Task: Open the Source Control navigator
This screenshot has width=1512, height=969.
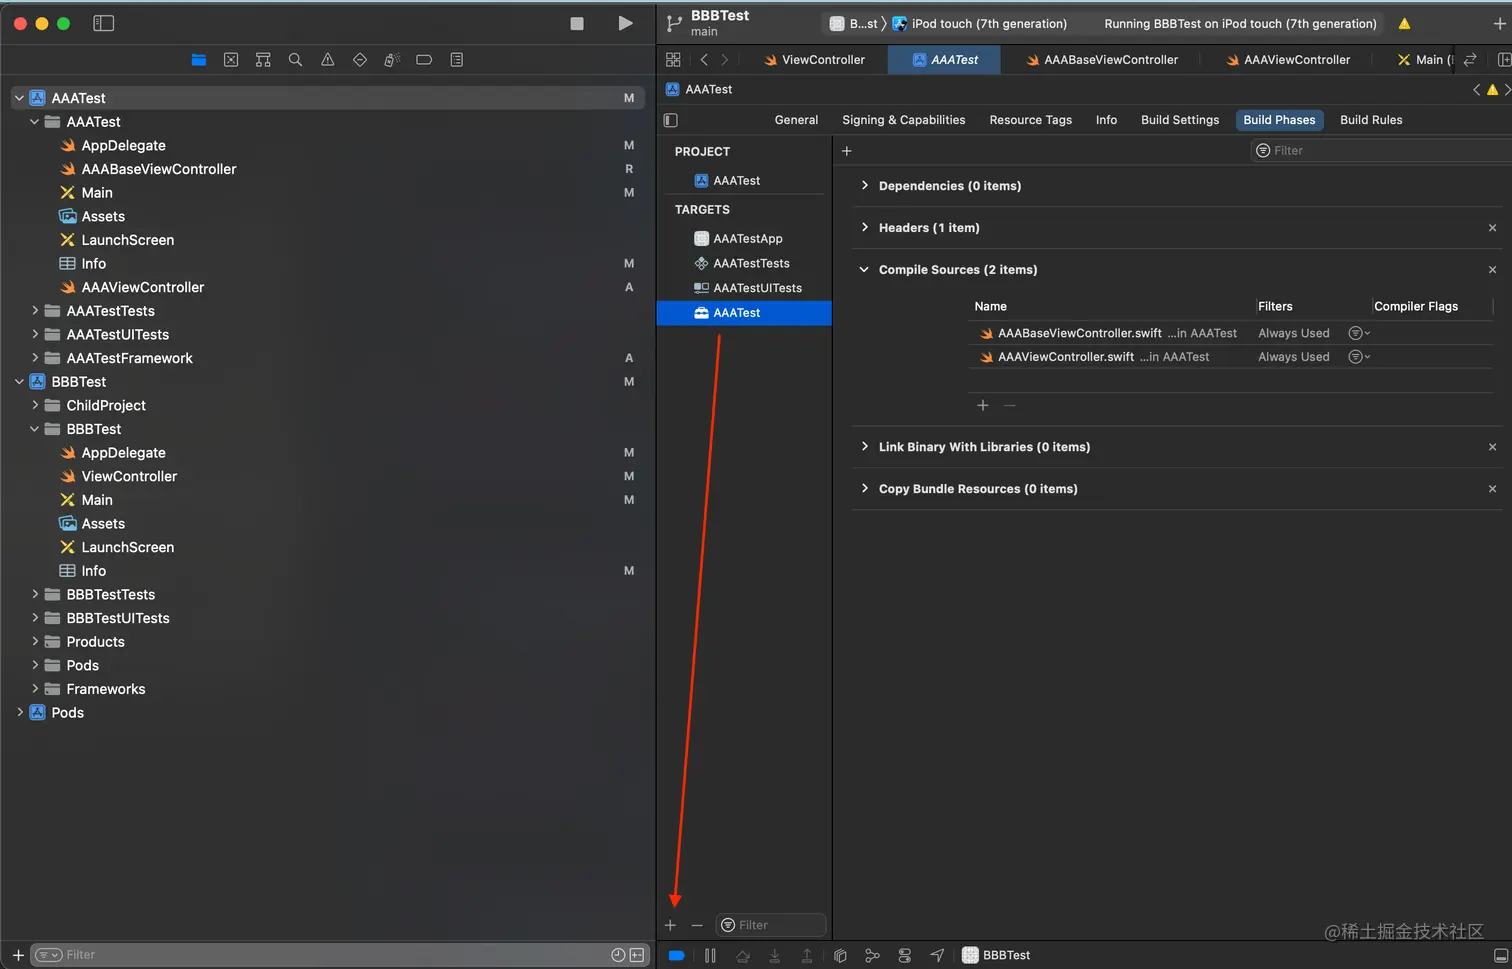Action: [231, 60]
